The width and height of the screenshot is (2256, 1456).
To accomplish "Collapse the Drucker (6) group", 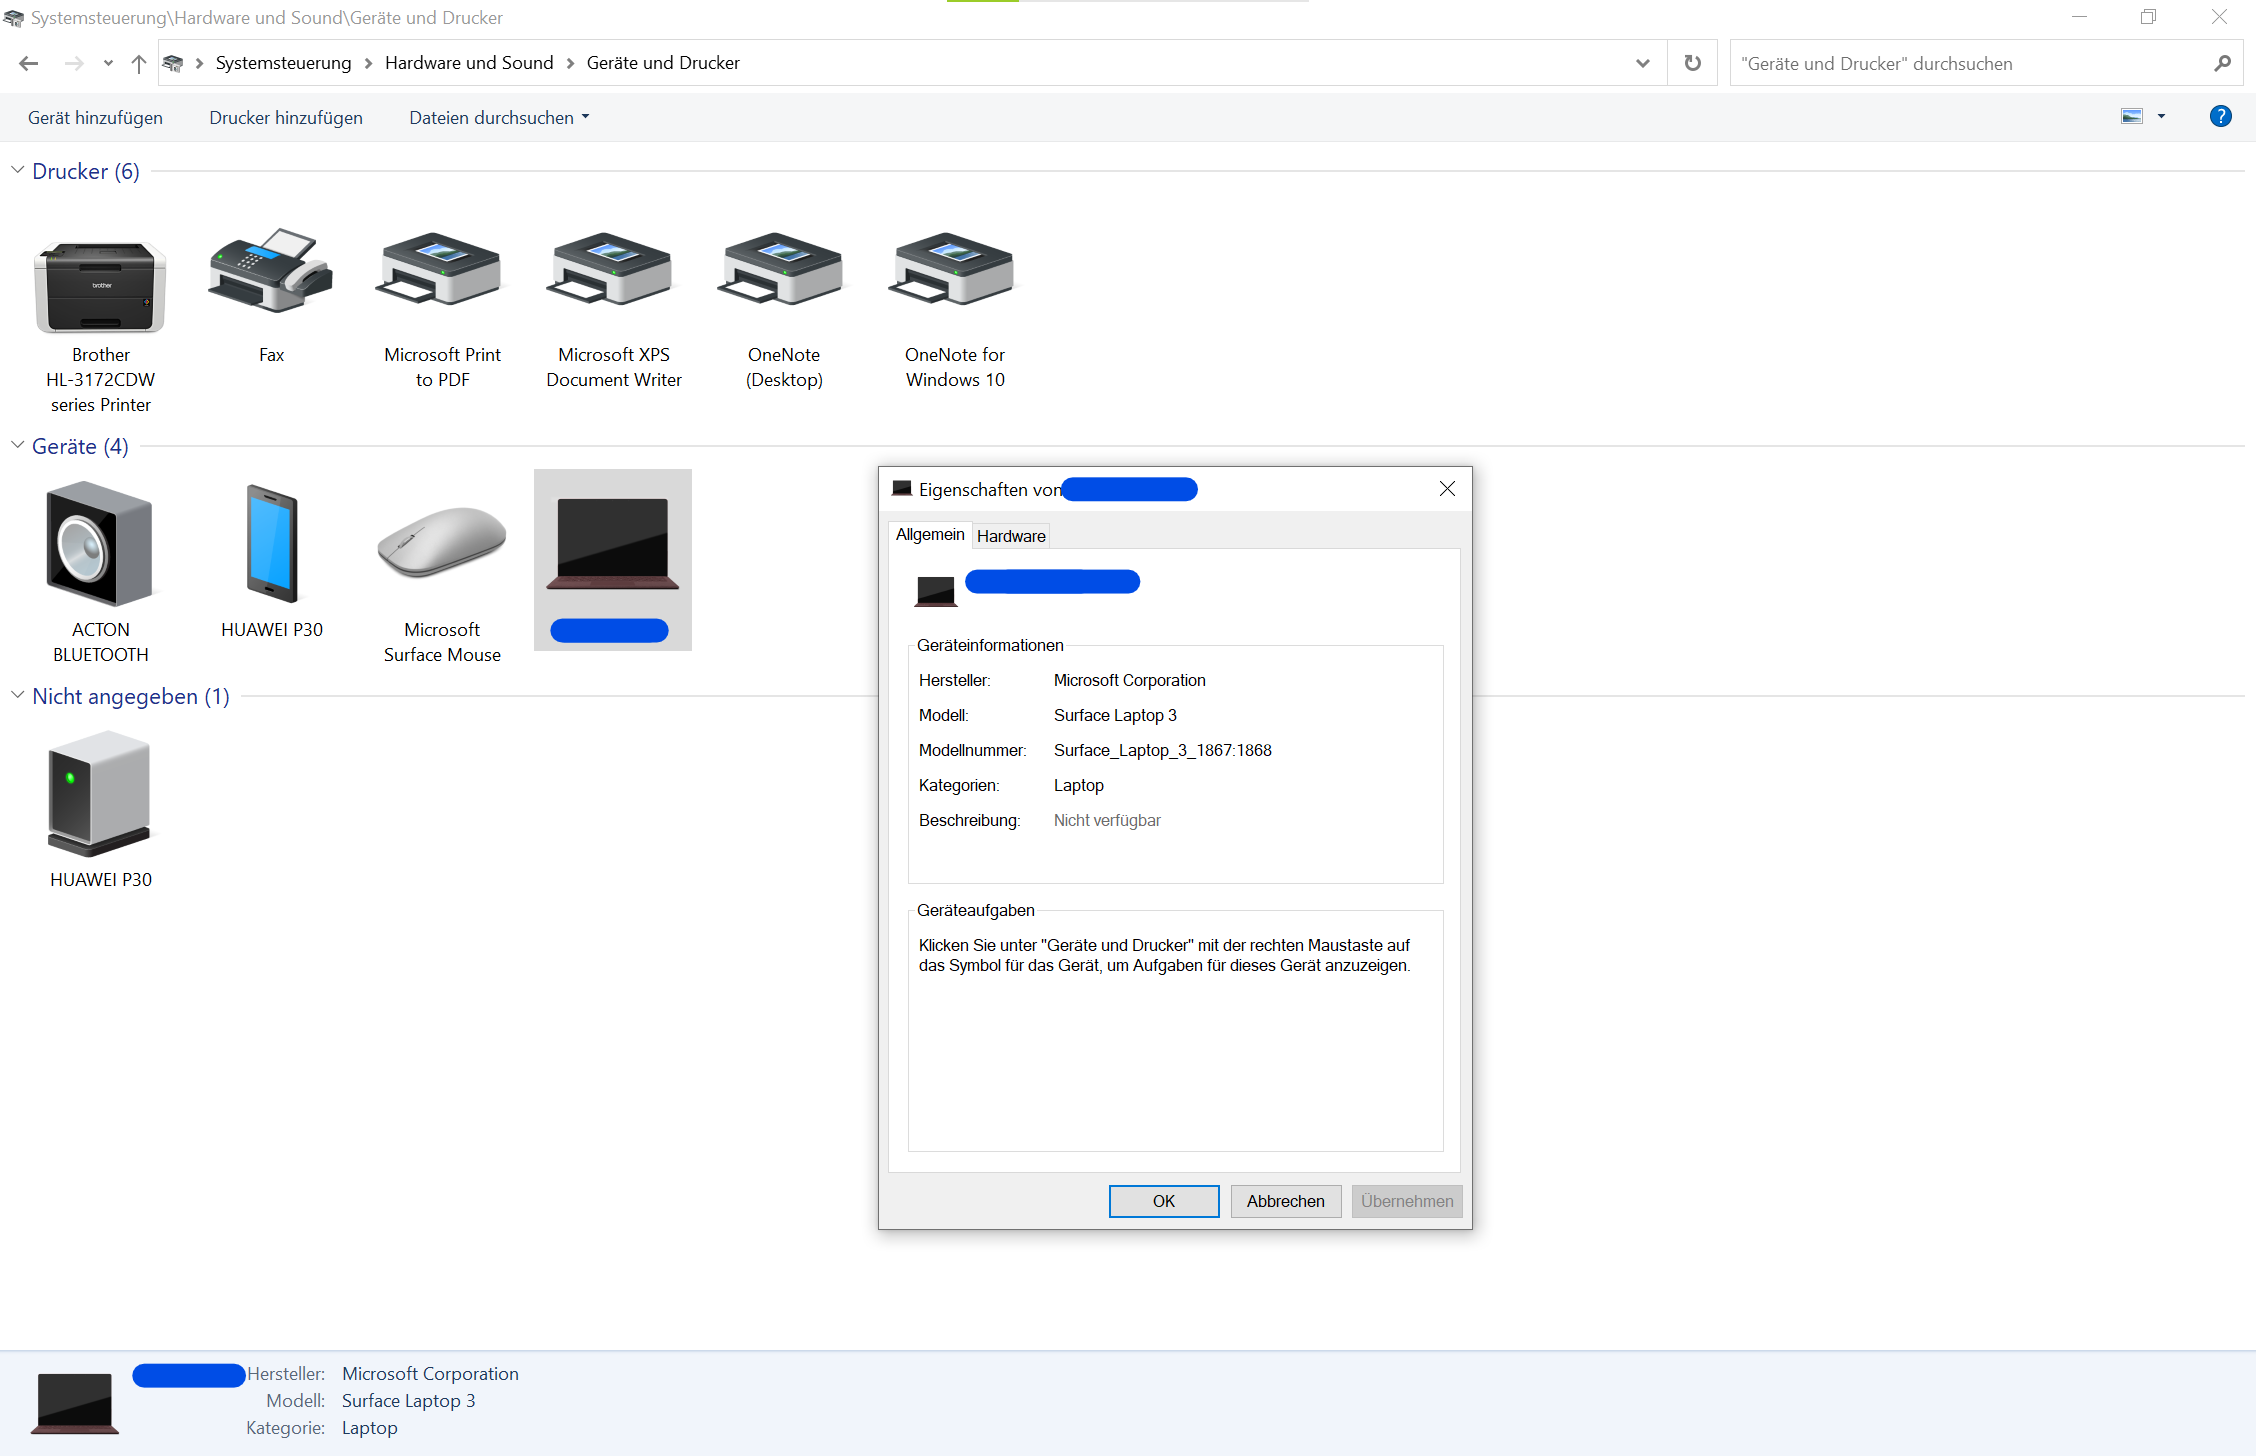I will [x=18, y=171].
